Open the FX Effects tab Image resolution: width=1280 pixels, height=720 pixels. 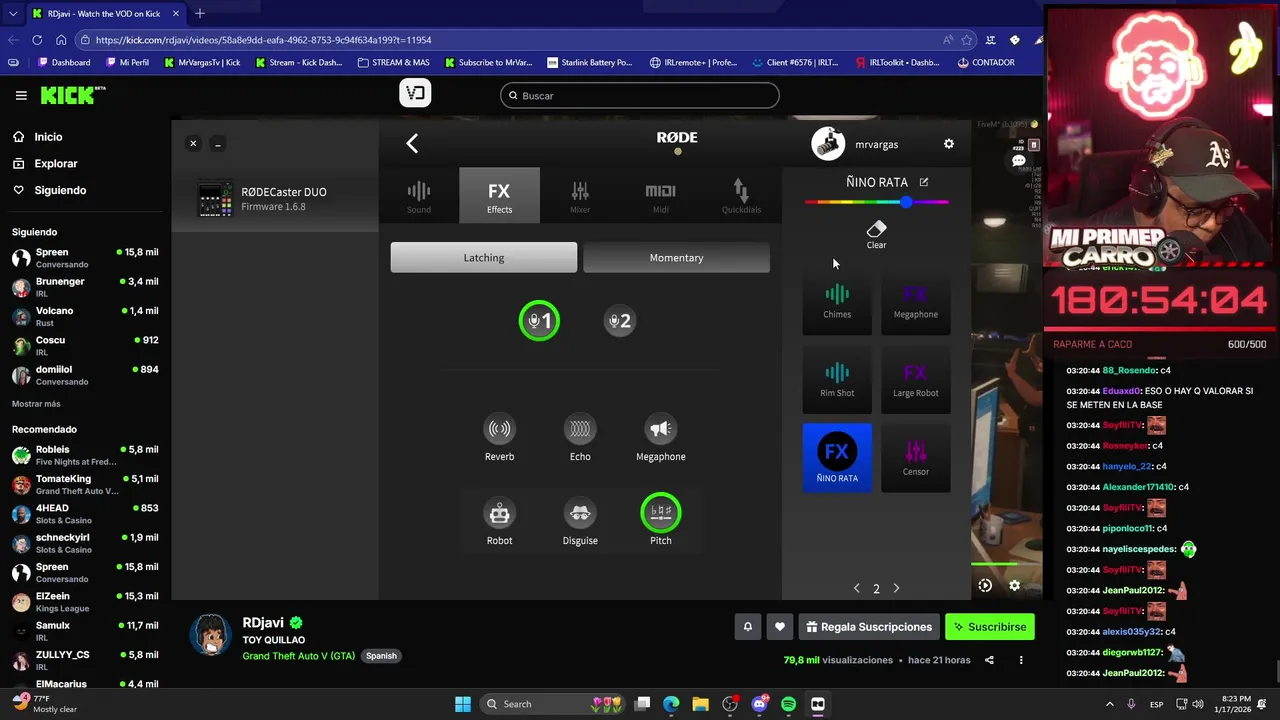coord(499,196)
